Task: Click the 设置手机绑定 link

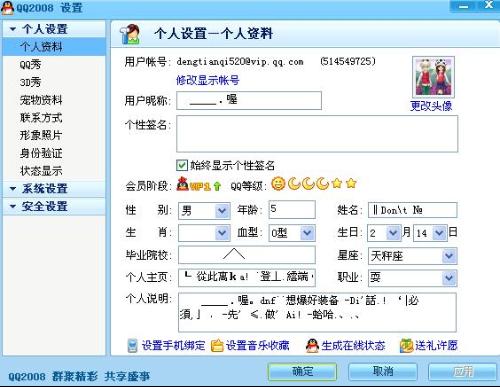Action: tap(173, 345)
